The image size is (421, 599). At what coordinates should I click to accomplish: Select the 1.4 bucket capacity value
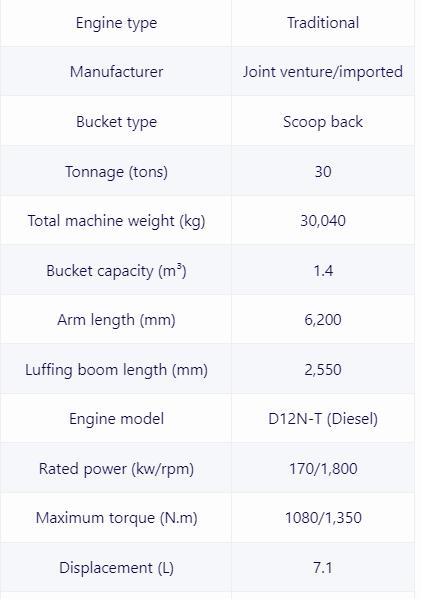coord(323,270)
